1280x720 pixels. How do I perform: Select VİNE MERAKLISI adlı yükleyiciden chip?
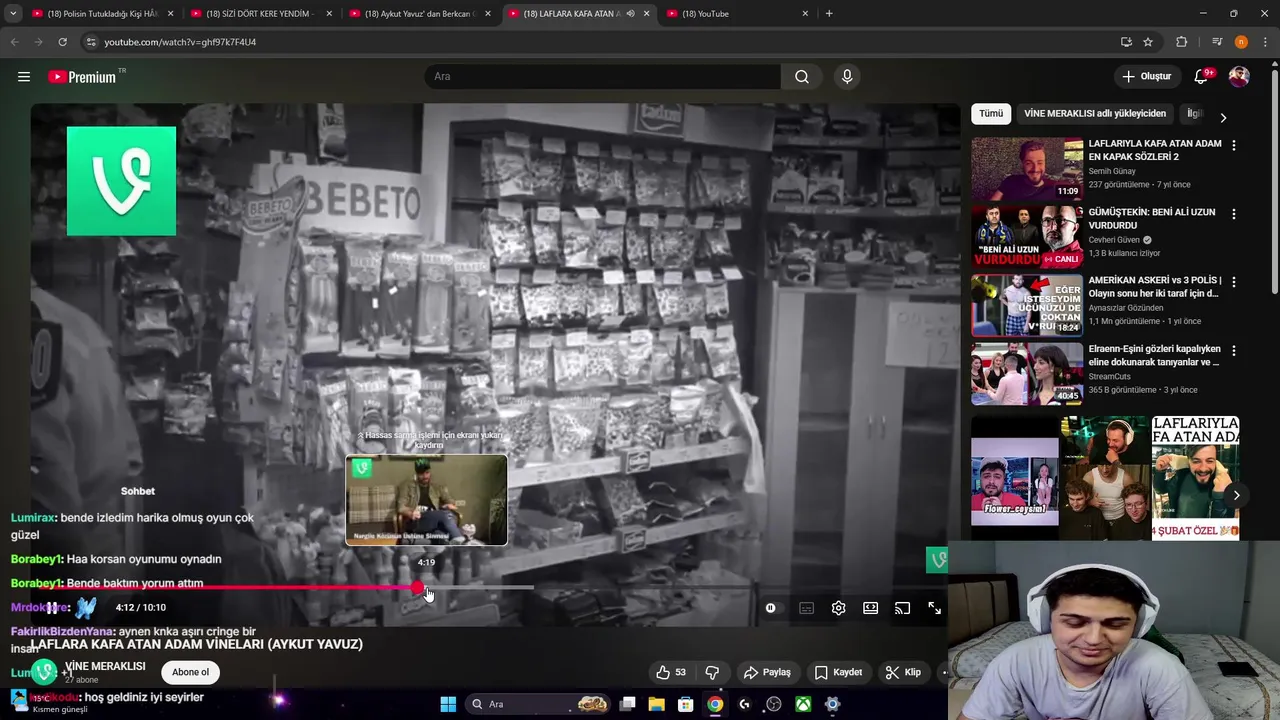pos(1095,114)
